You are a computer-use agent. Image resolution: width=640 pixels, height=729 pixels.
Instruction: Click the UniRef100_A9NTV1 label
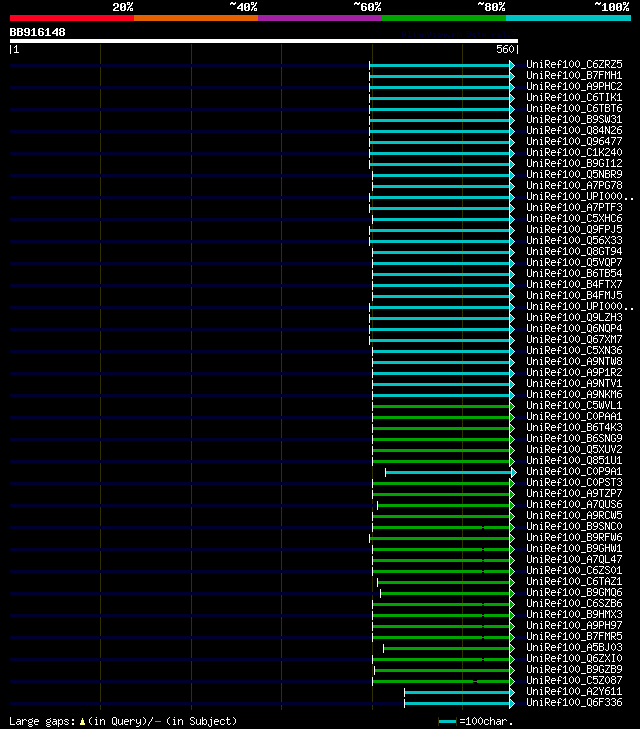pos(574,384)
